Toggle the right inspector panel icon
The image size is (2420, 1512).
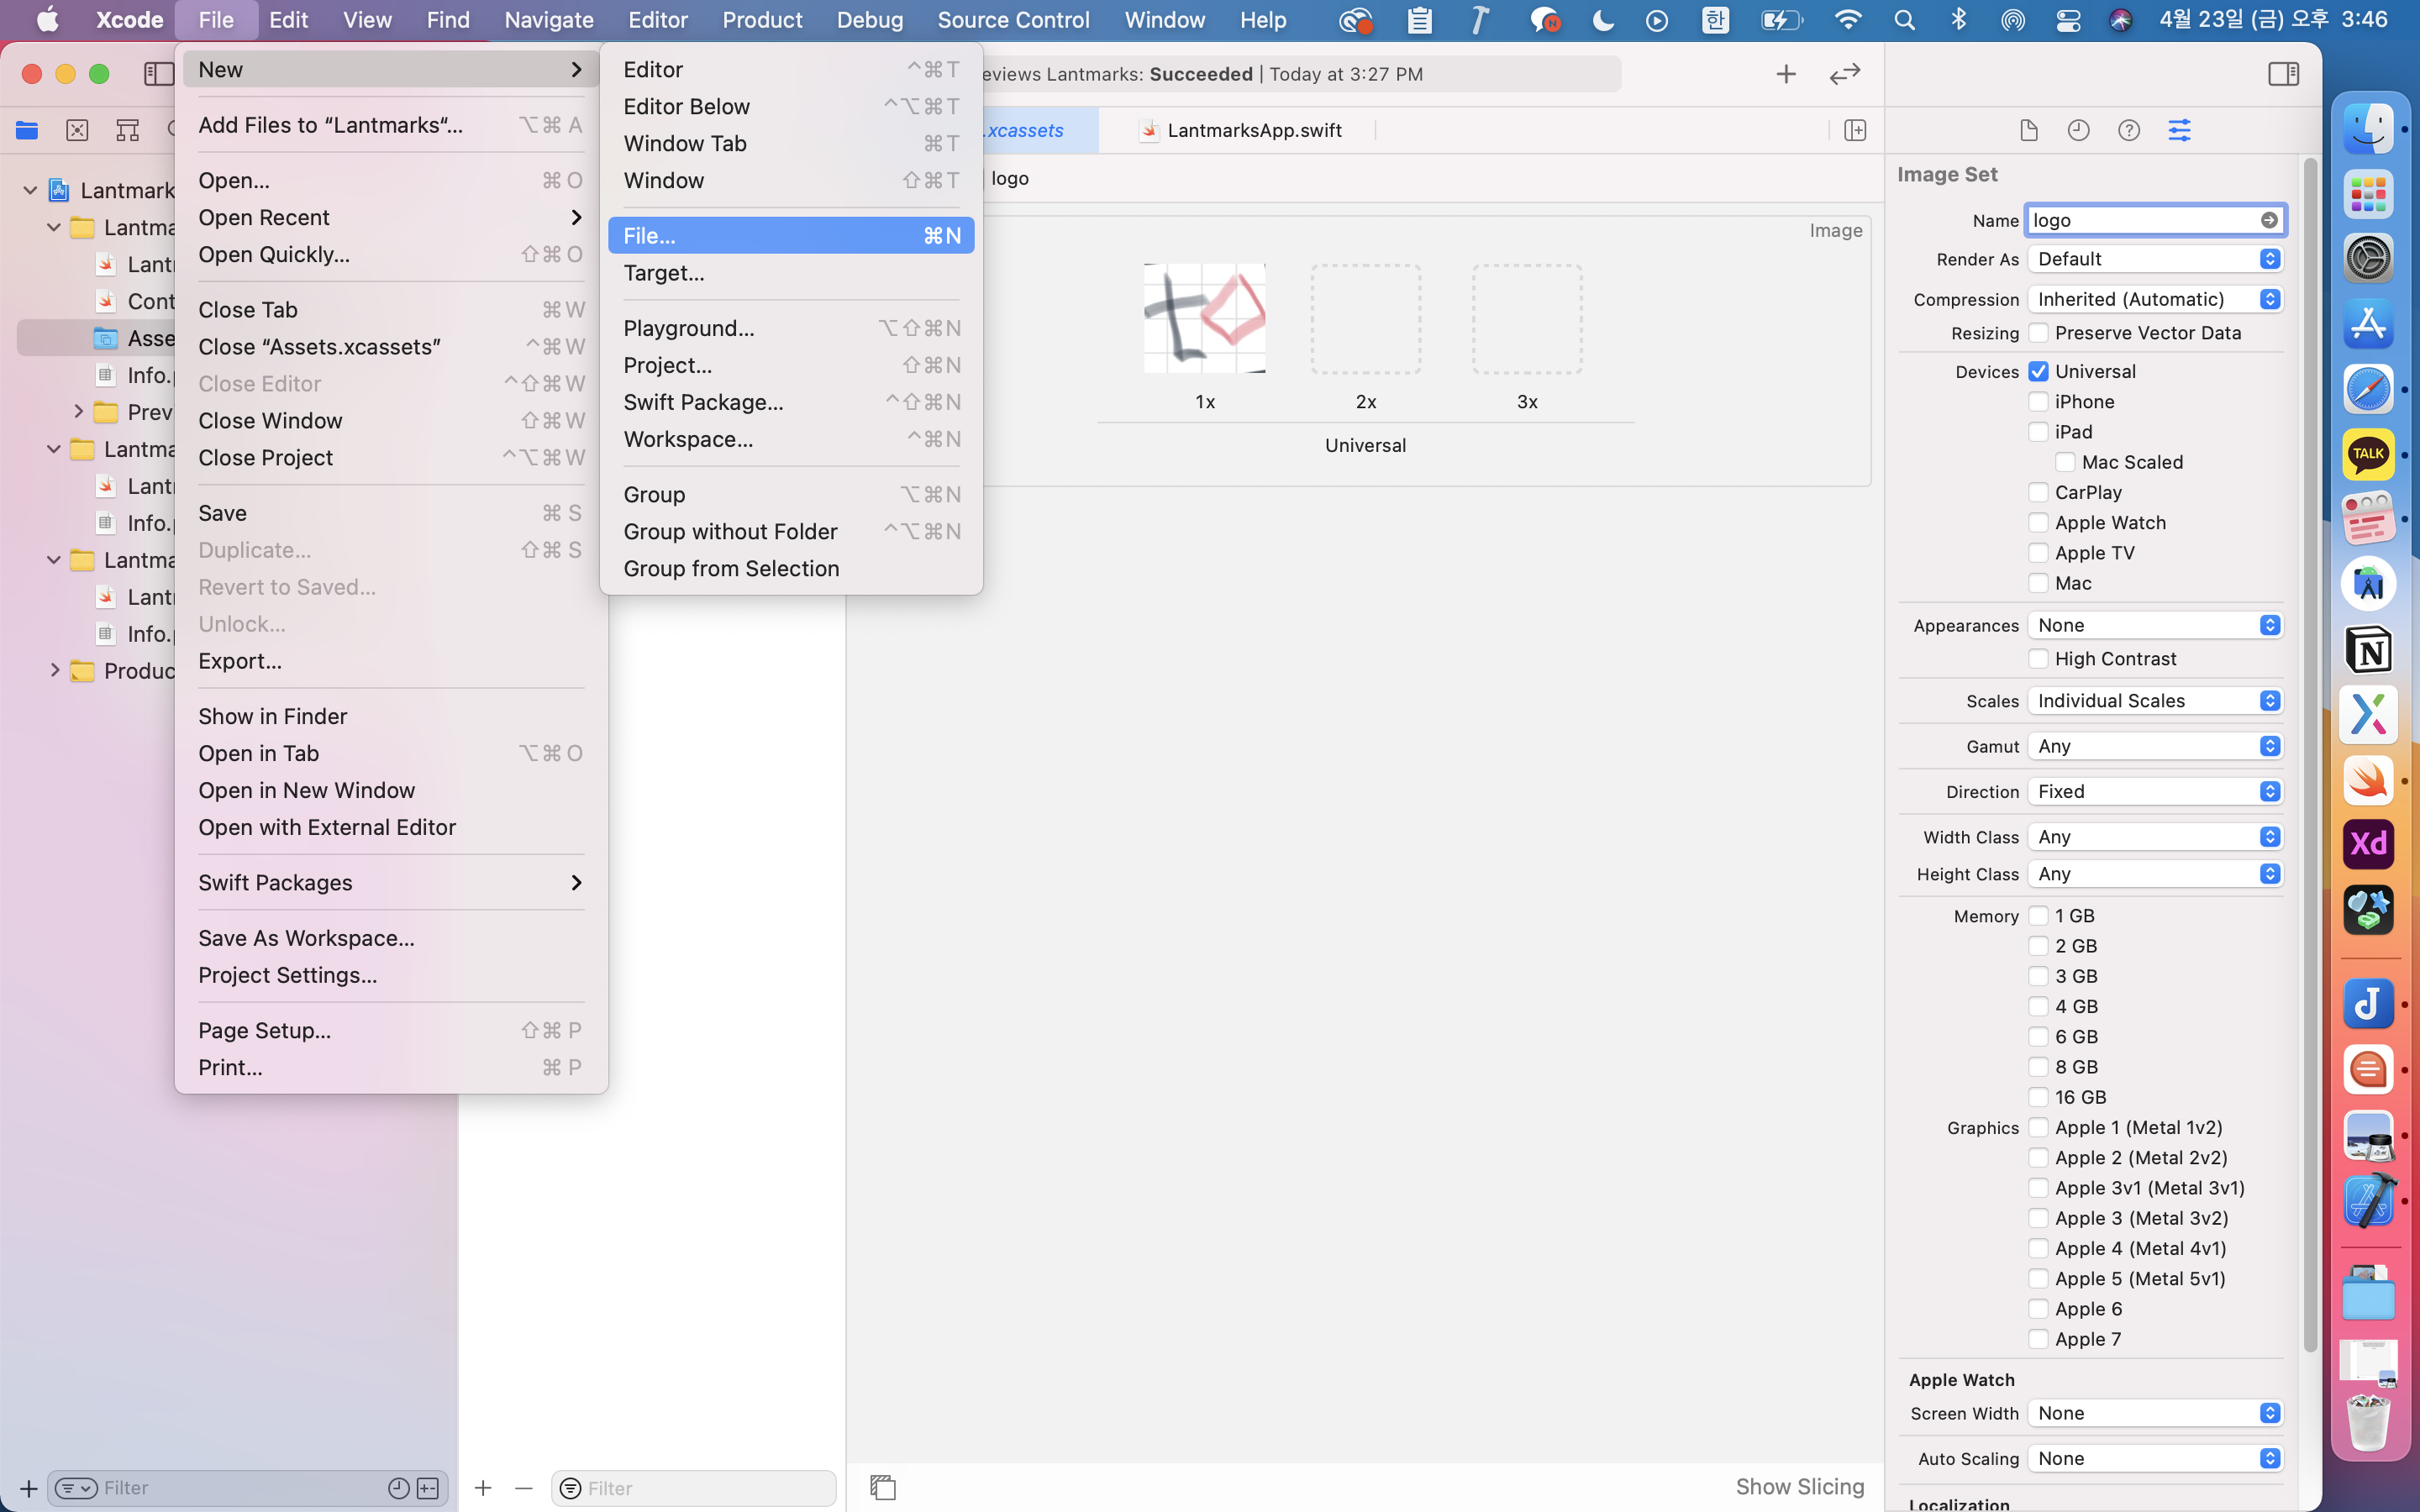[2283, 74]
